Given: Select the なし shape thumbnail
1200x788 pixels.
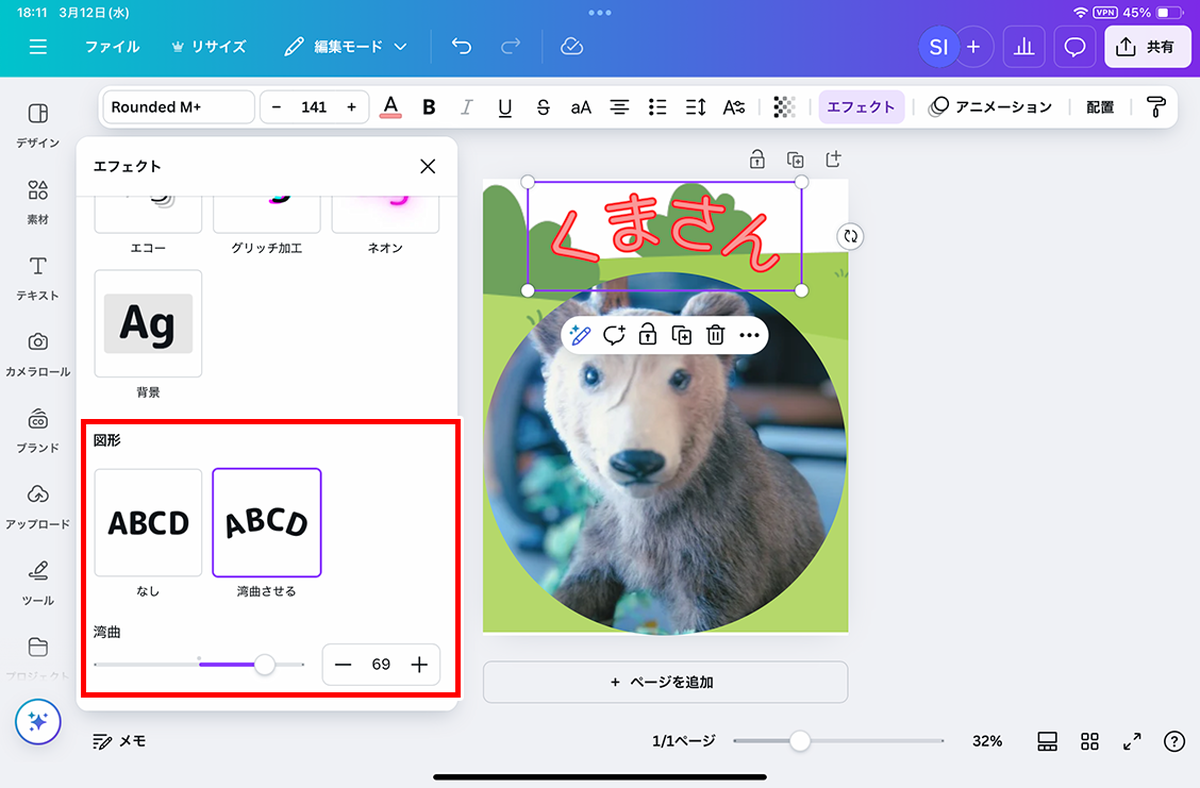Looking at the screenshot, I should [148, 522].
